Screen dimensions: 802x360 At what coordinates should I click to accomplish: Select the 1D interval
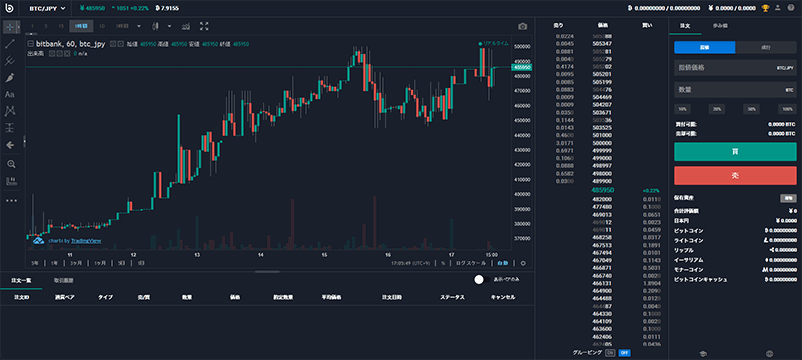click(x=102, y=26)
